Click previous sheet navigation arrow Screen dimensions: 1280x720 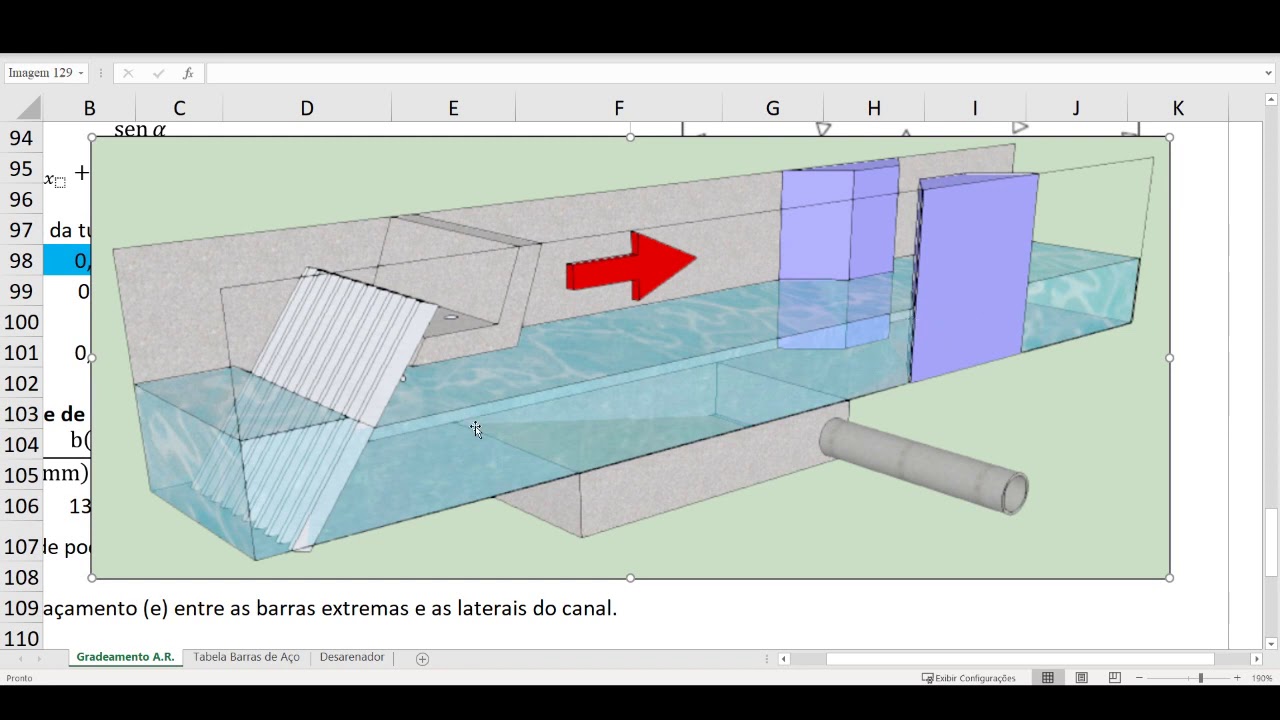click(21, 658)
